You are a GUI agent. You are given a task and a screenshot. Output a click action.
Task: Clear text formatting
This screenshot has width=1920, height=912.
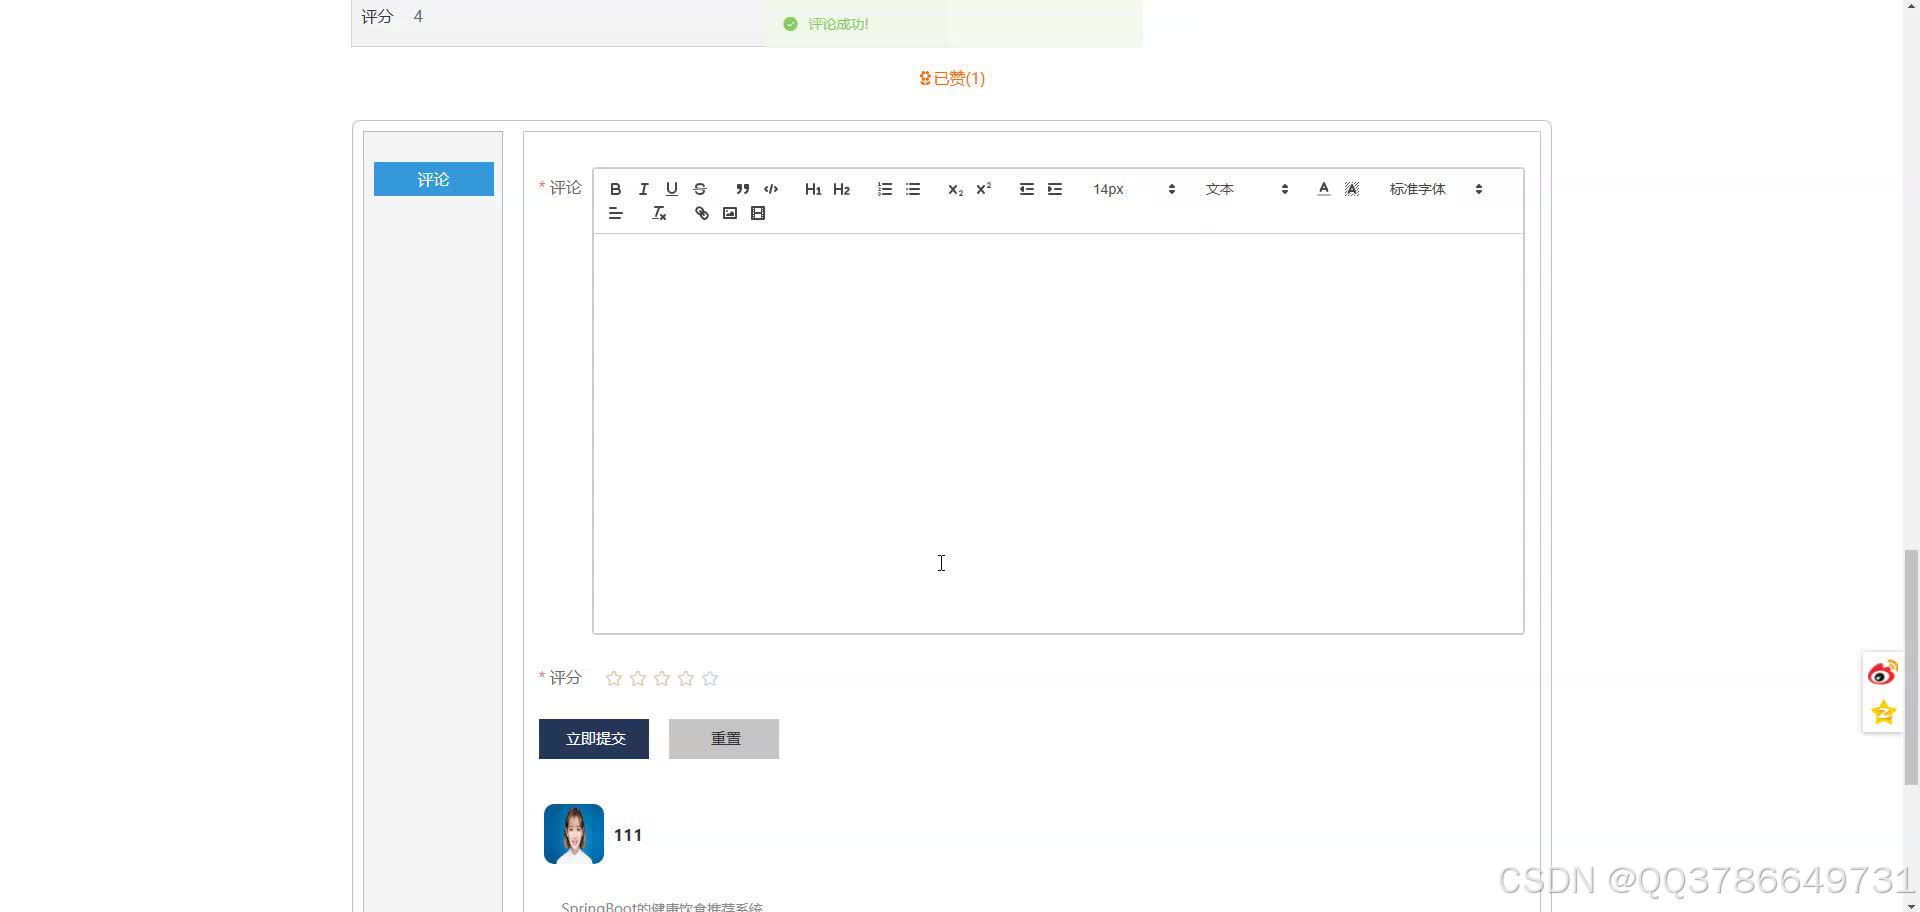(659, 213)
